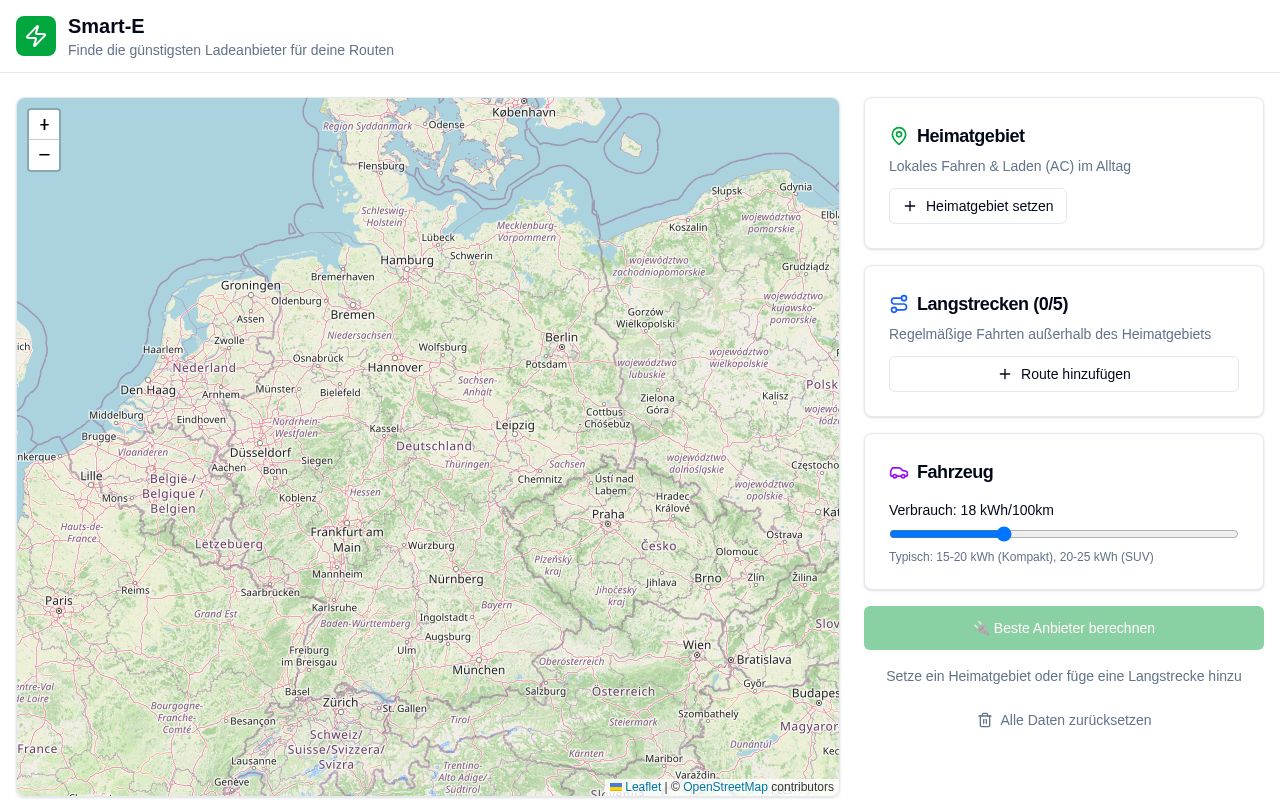Click København on the map
The image size is (1280, 800).
(523, 112)
